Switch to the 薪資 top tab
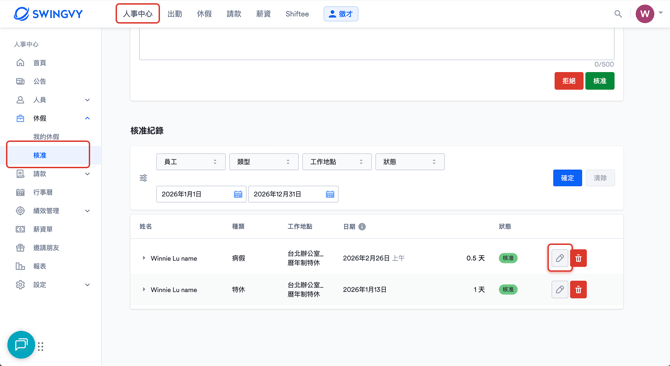 click(x=263, y=14)
